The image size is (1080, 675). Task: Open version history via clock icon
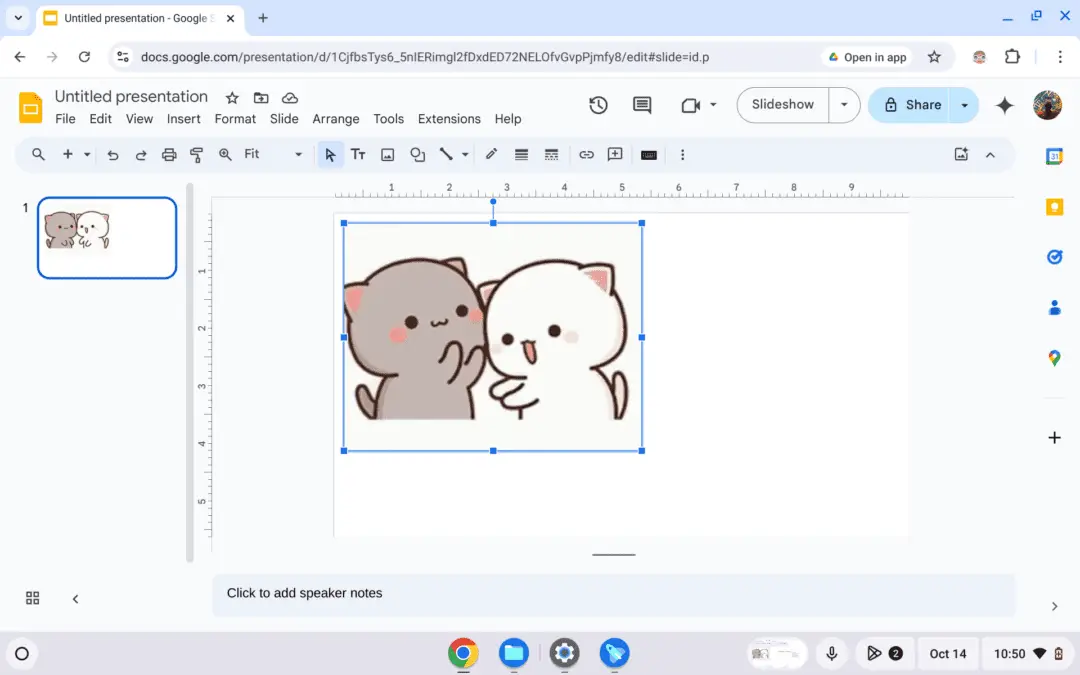coord(598,104)
